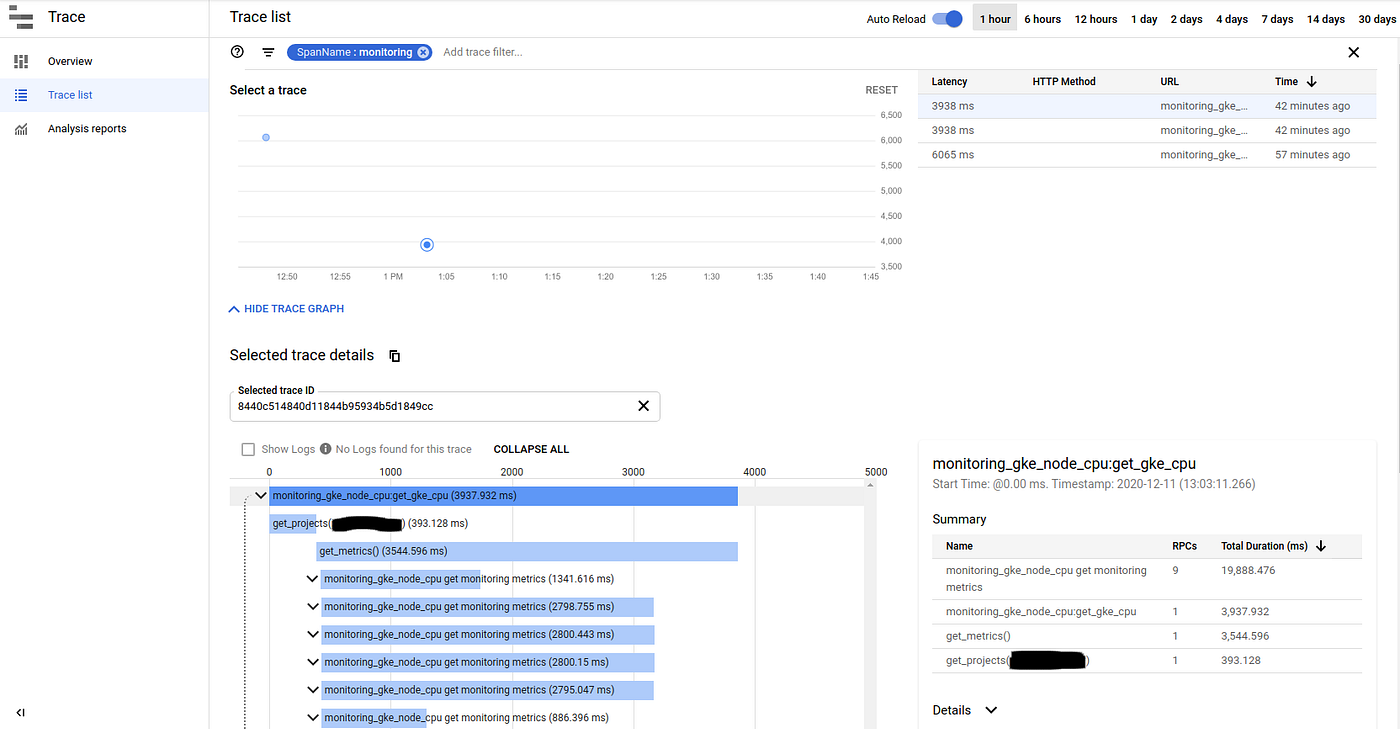
Task: Click the 57 minutes ago time cell
Action: tap(1312, 155)
